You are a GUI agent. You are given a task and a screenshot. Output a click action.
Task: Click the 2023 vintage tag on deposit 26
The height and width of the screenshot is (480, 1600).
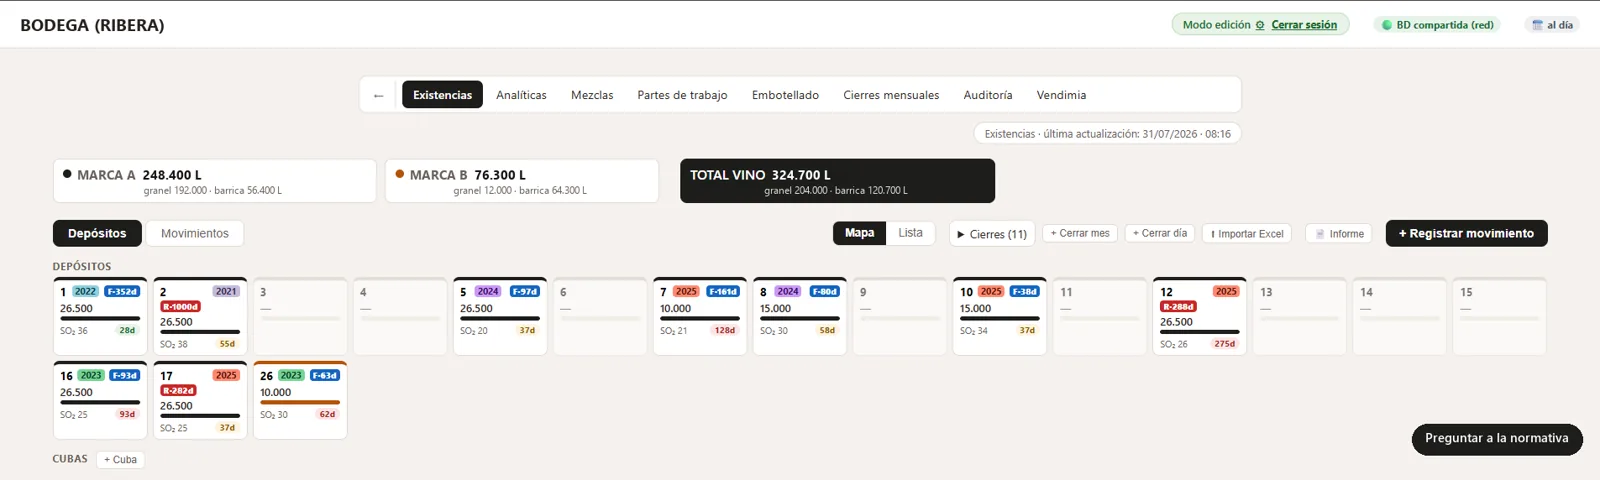291,376
